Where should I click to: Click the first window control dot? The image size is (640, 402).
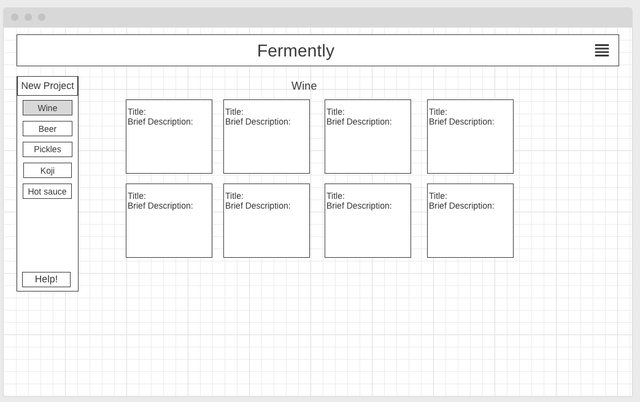15,17
